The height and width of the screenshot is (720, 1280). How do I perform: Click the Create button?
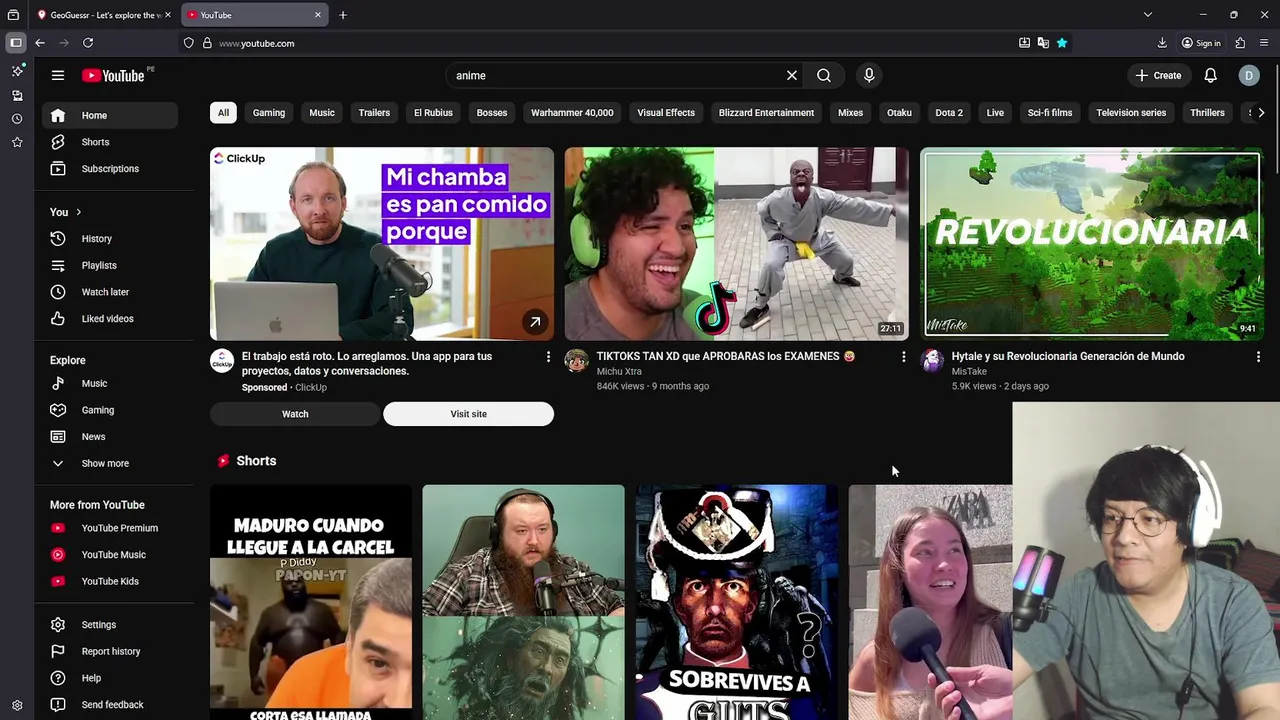tap(1158, 75)
